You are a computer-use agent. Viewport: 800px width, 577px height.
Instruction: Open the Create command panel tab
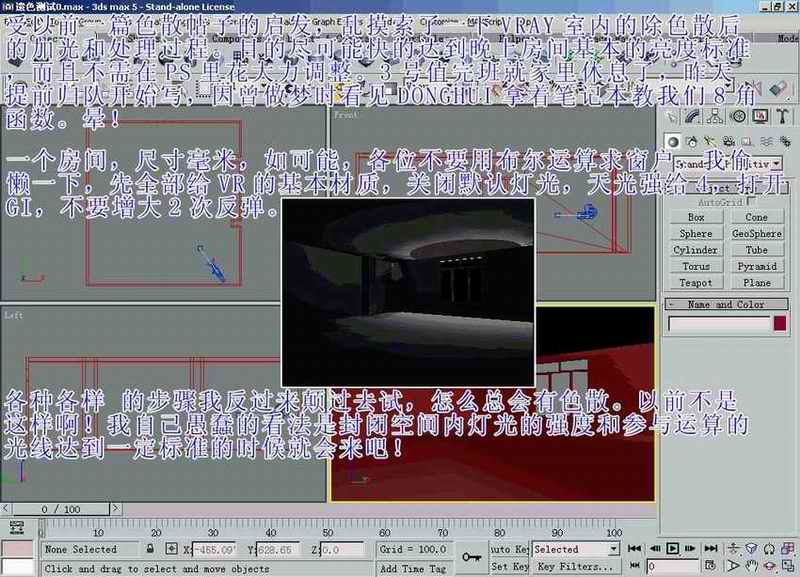[x=671, y=117]
